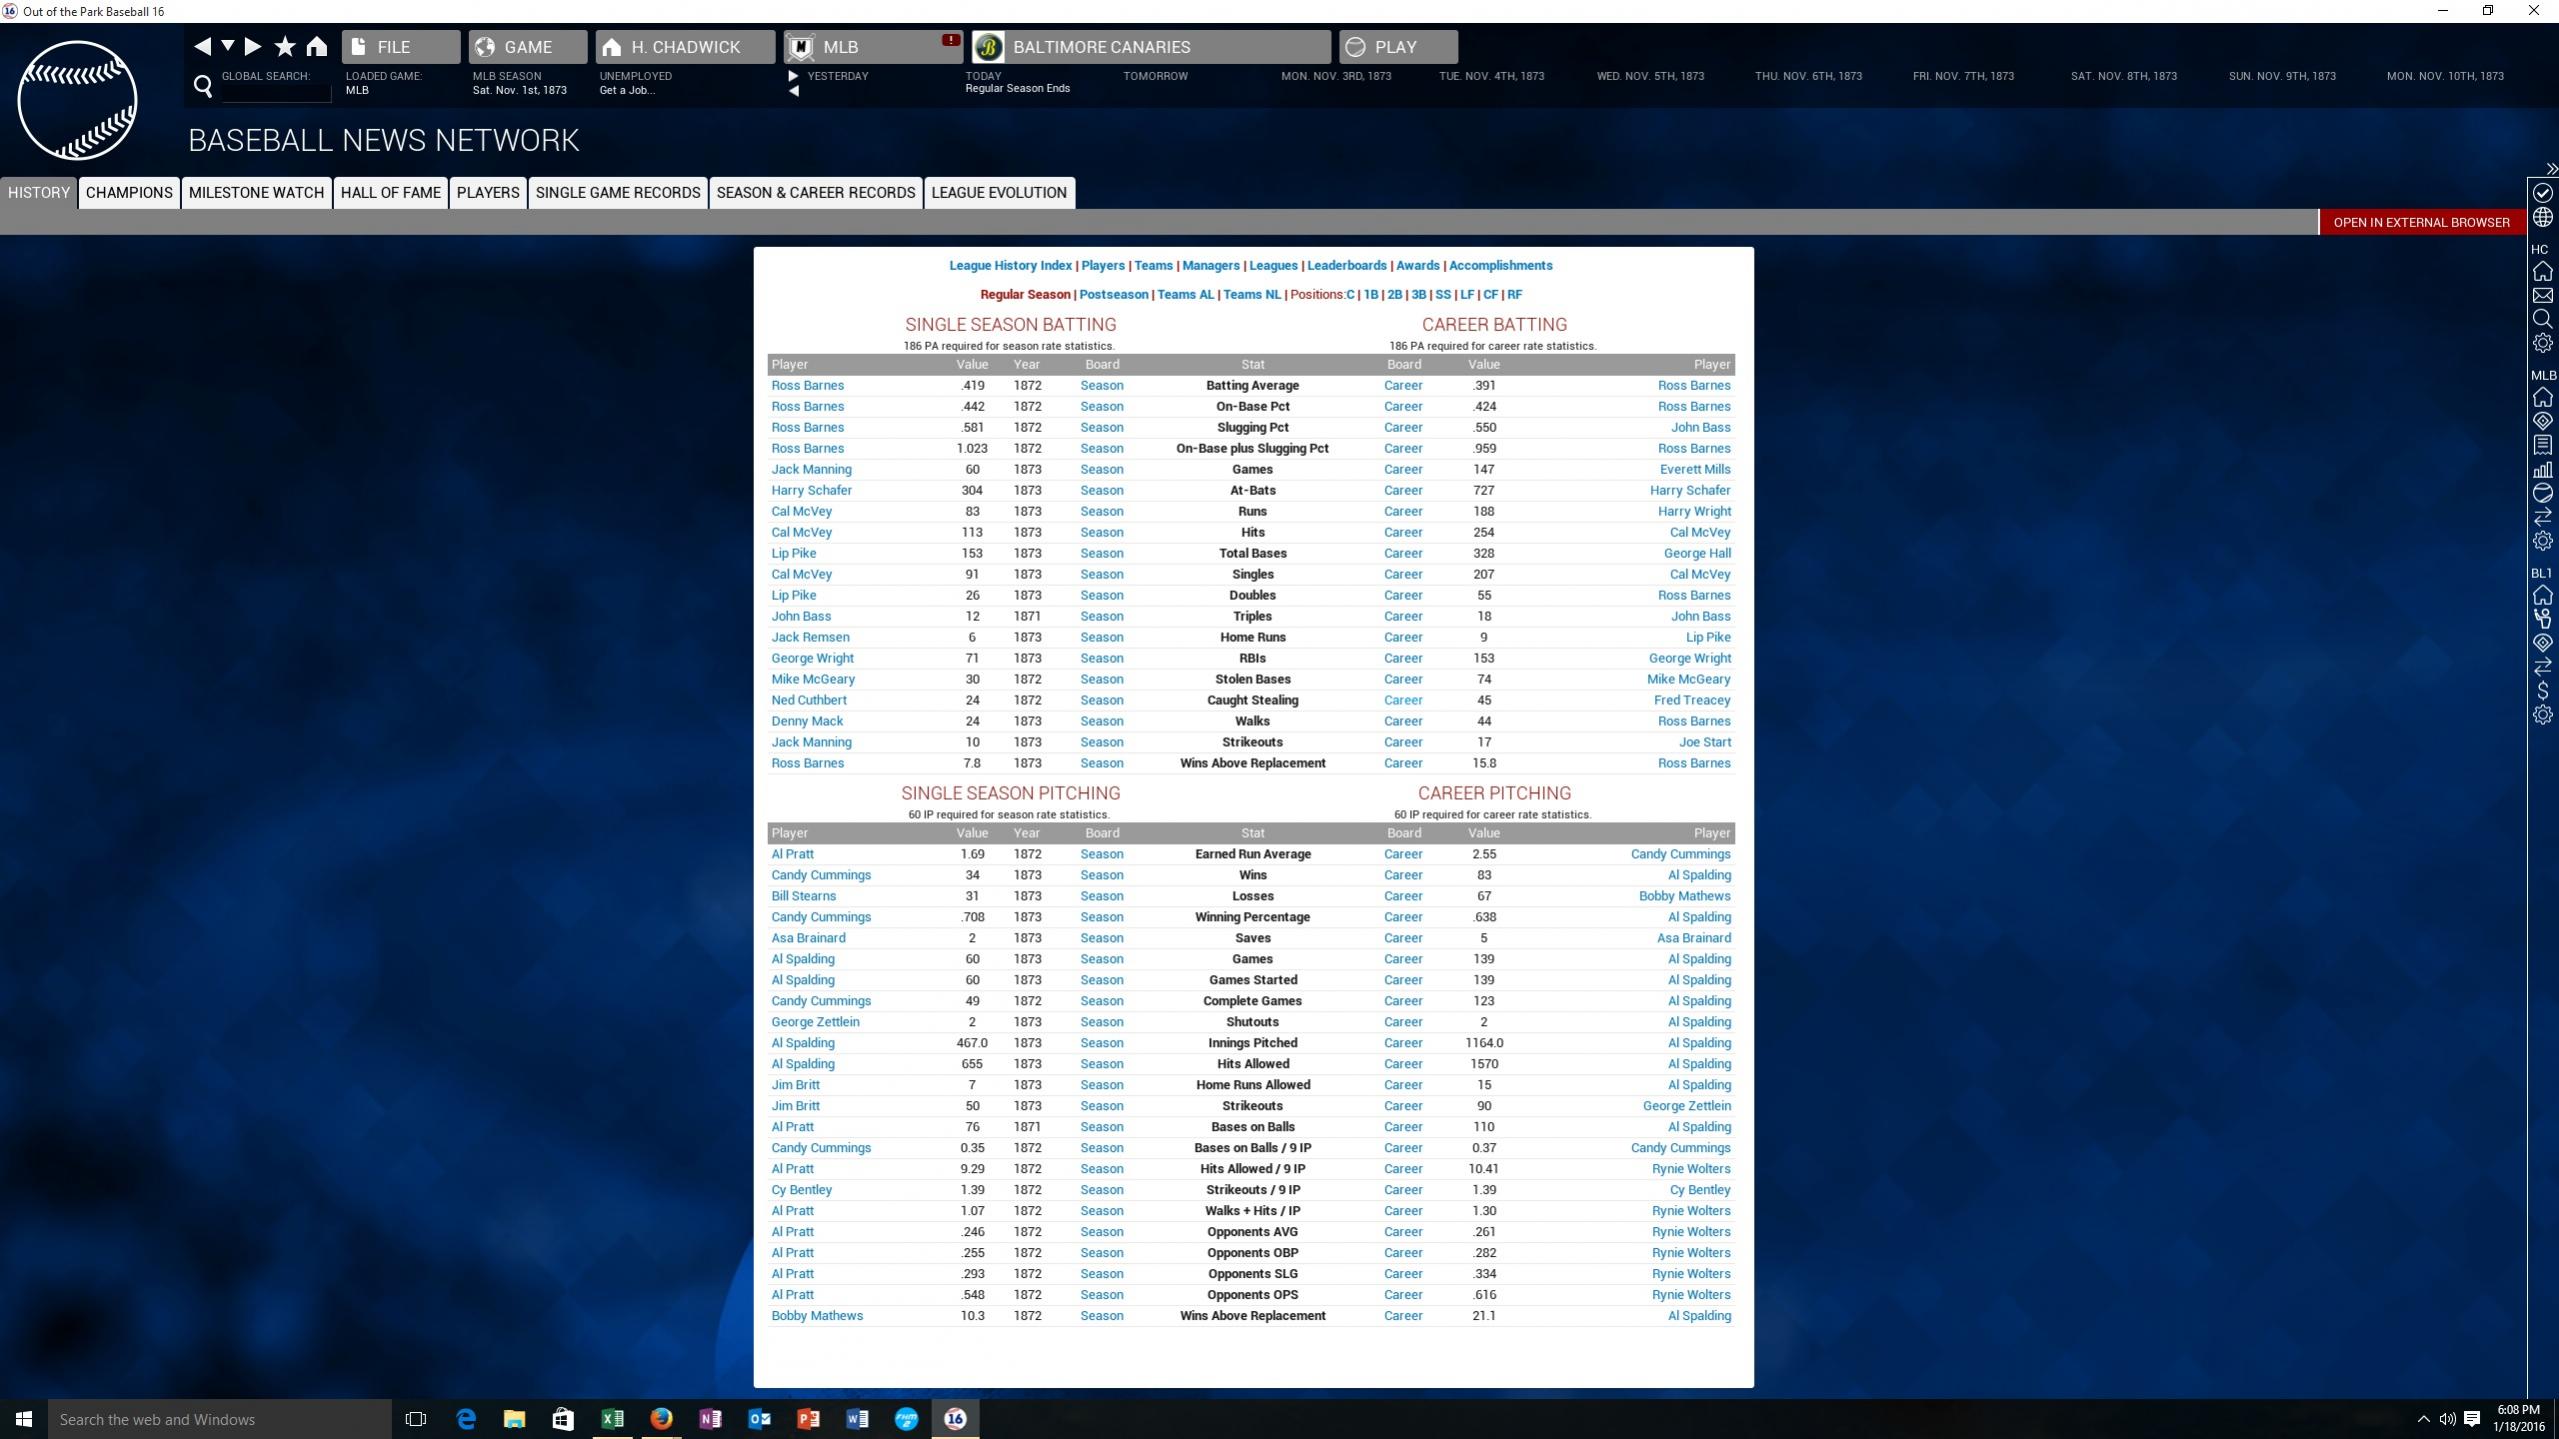Click the BL1 dollar sign finances icon
Viewport: 2559px width, 1439px height.
click(x=2542, y=691)
